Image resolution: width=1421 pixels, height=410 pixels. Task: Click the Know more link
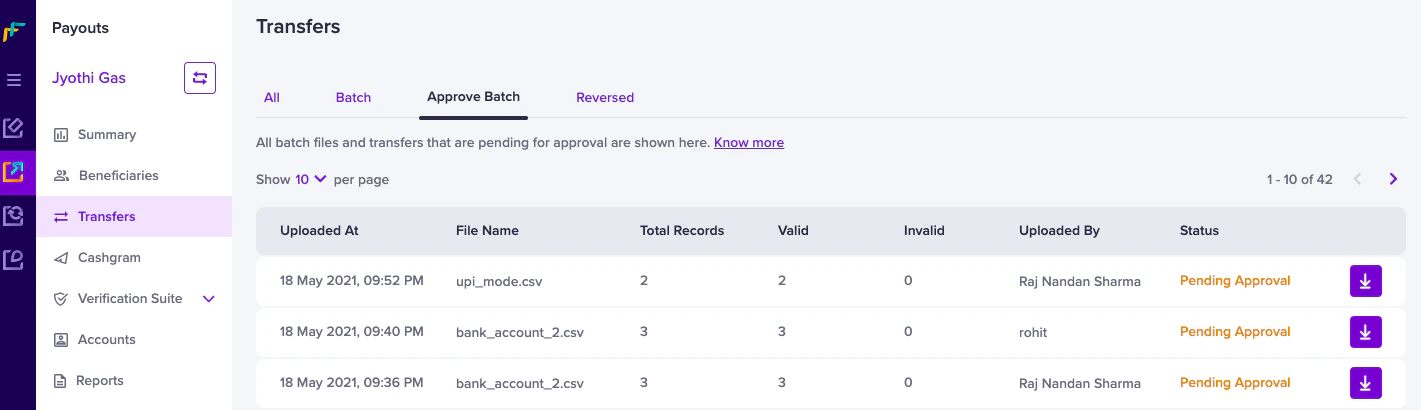(749, 143)
